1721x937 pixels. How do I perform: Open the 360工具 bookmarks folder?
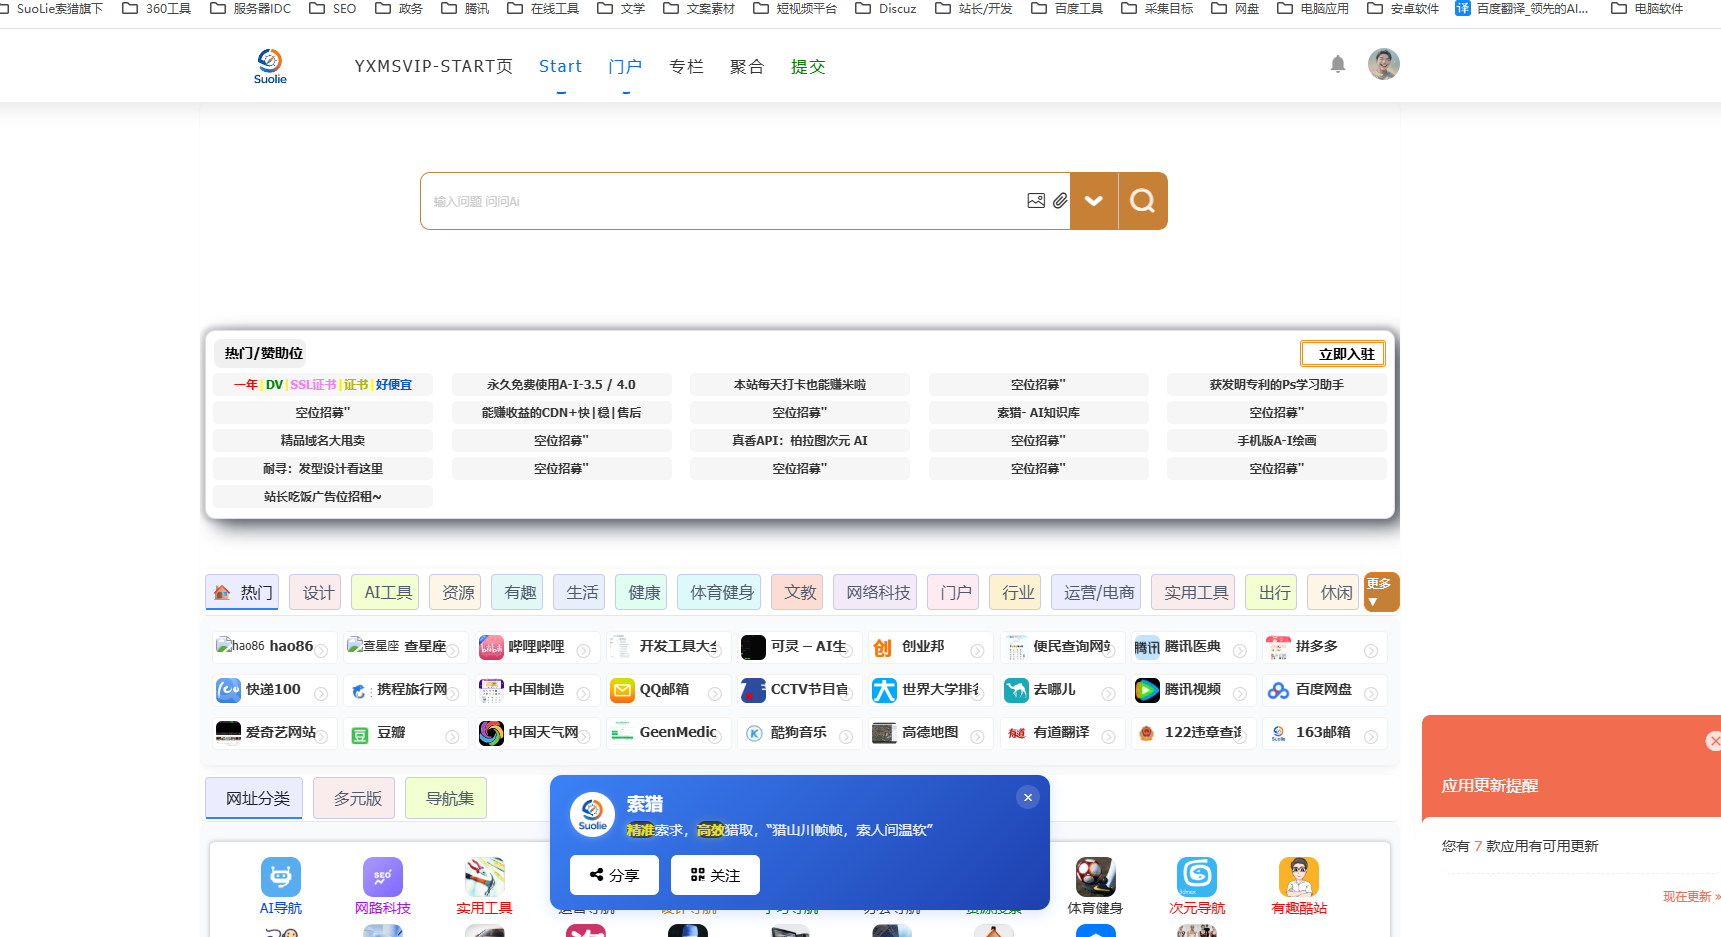(156, 9)
